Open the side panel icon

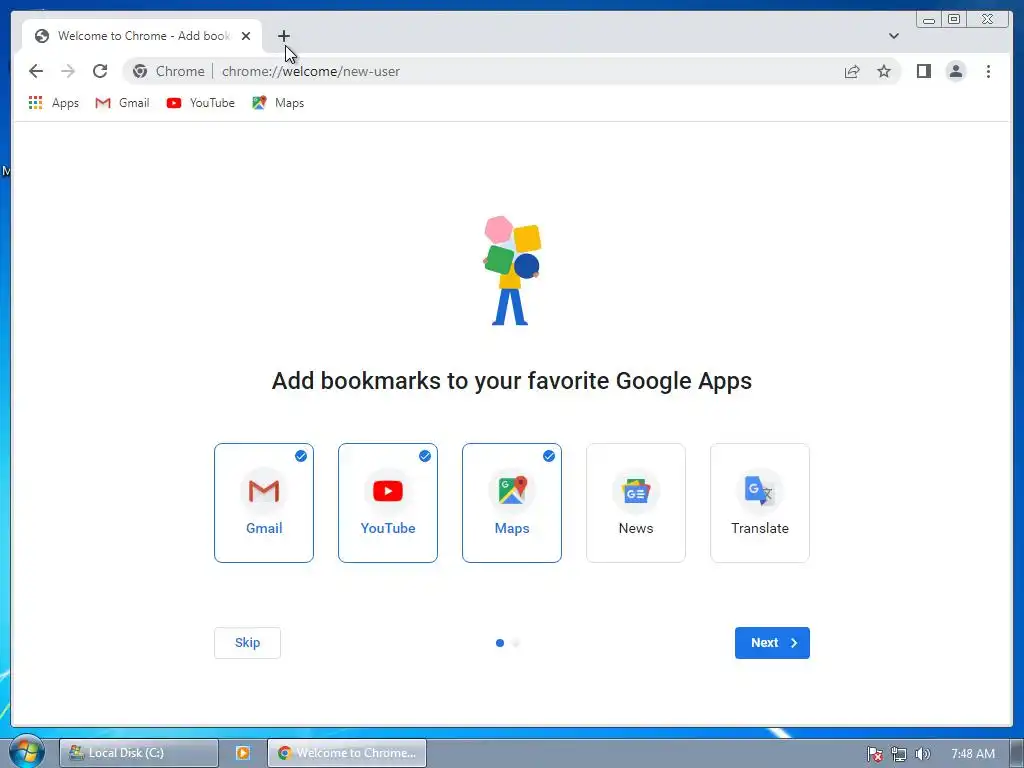[923, 71]
